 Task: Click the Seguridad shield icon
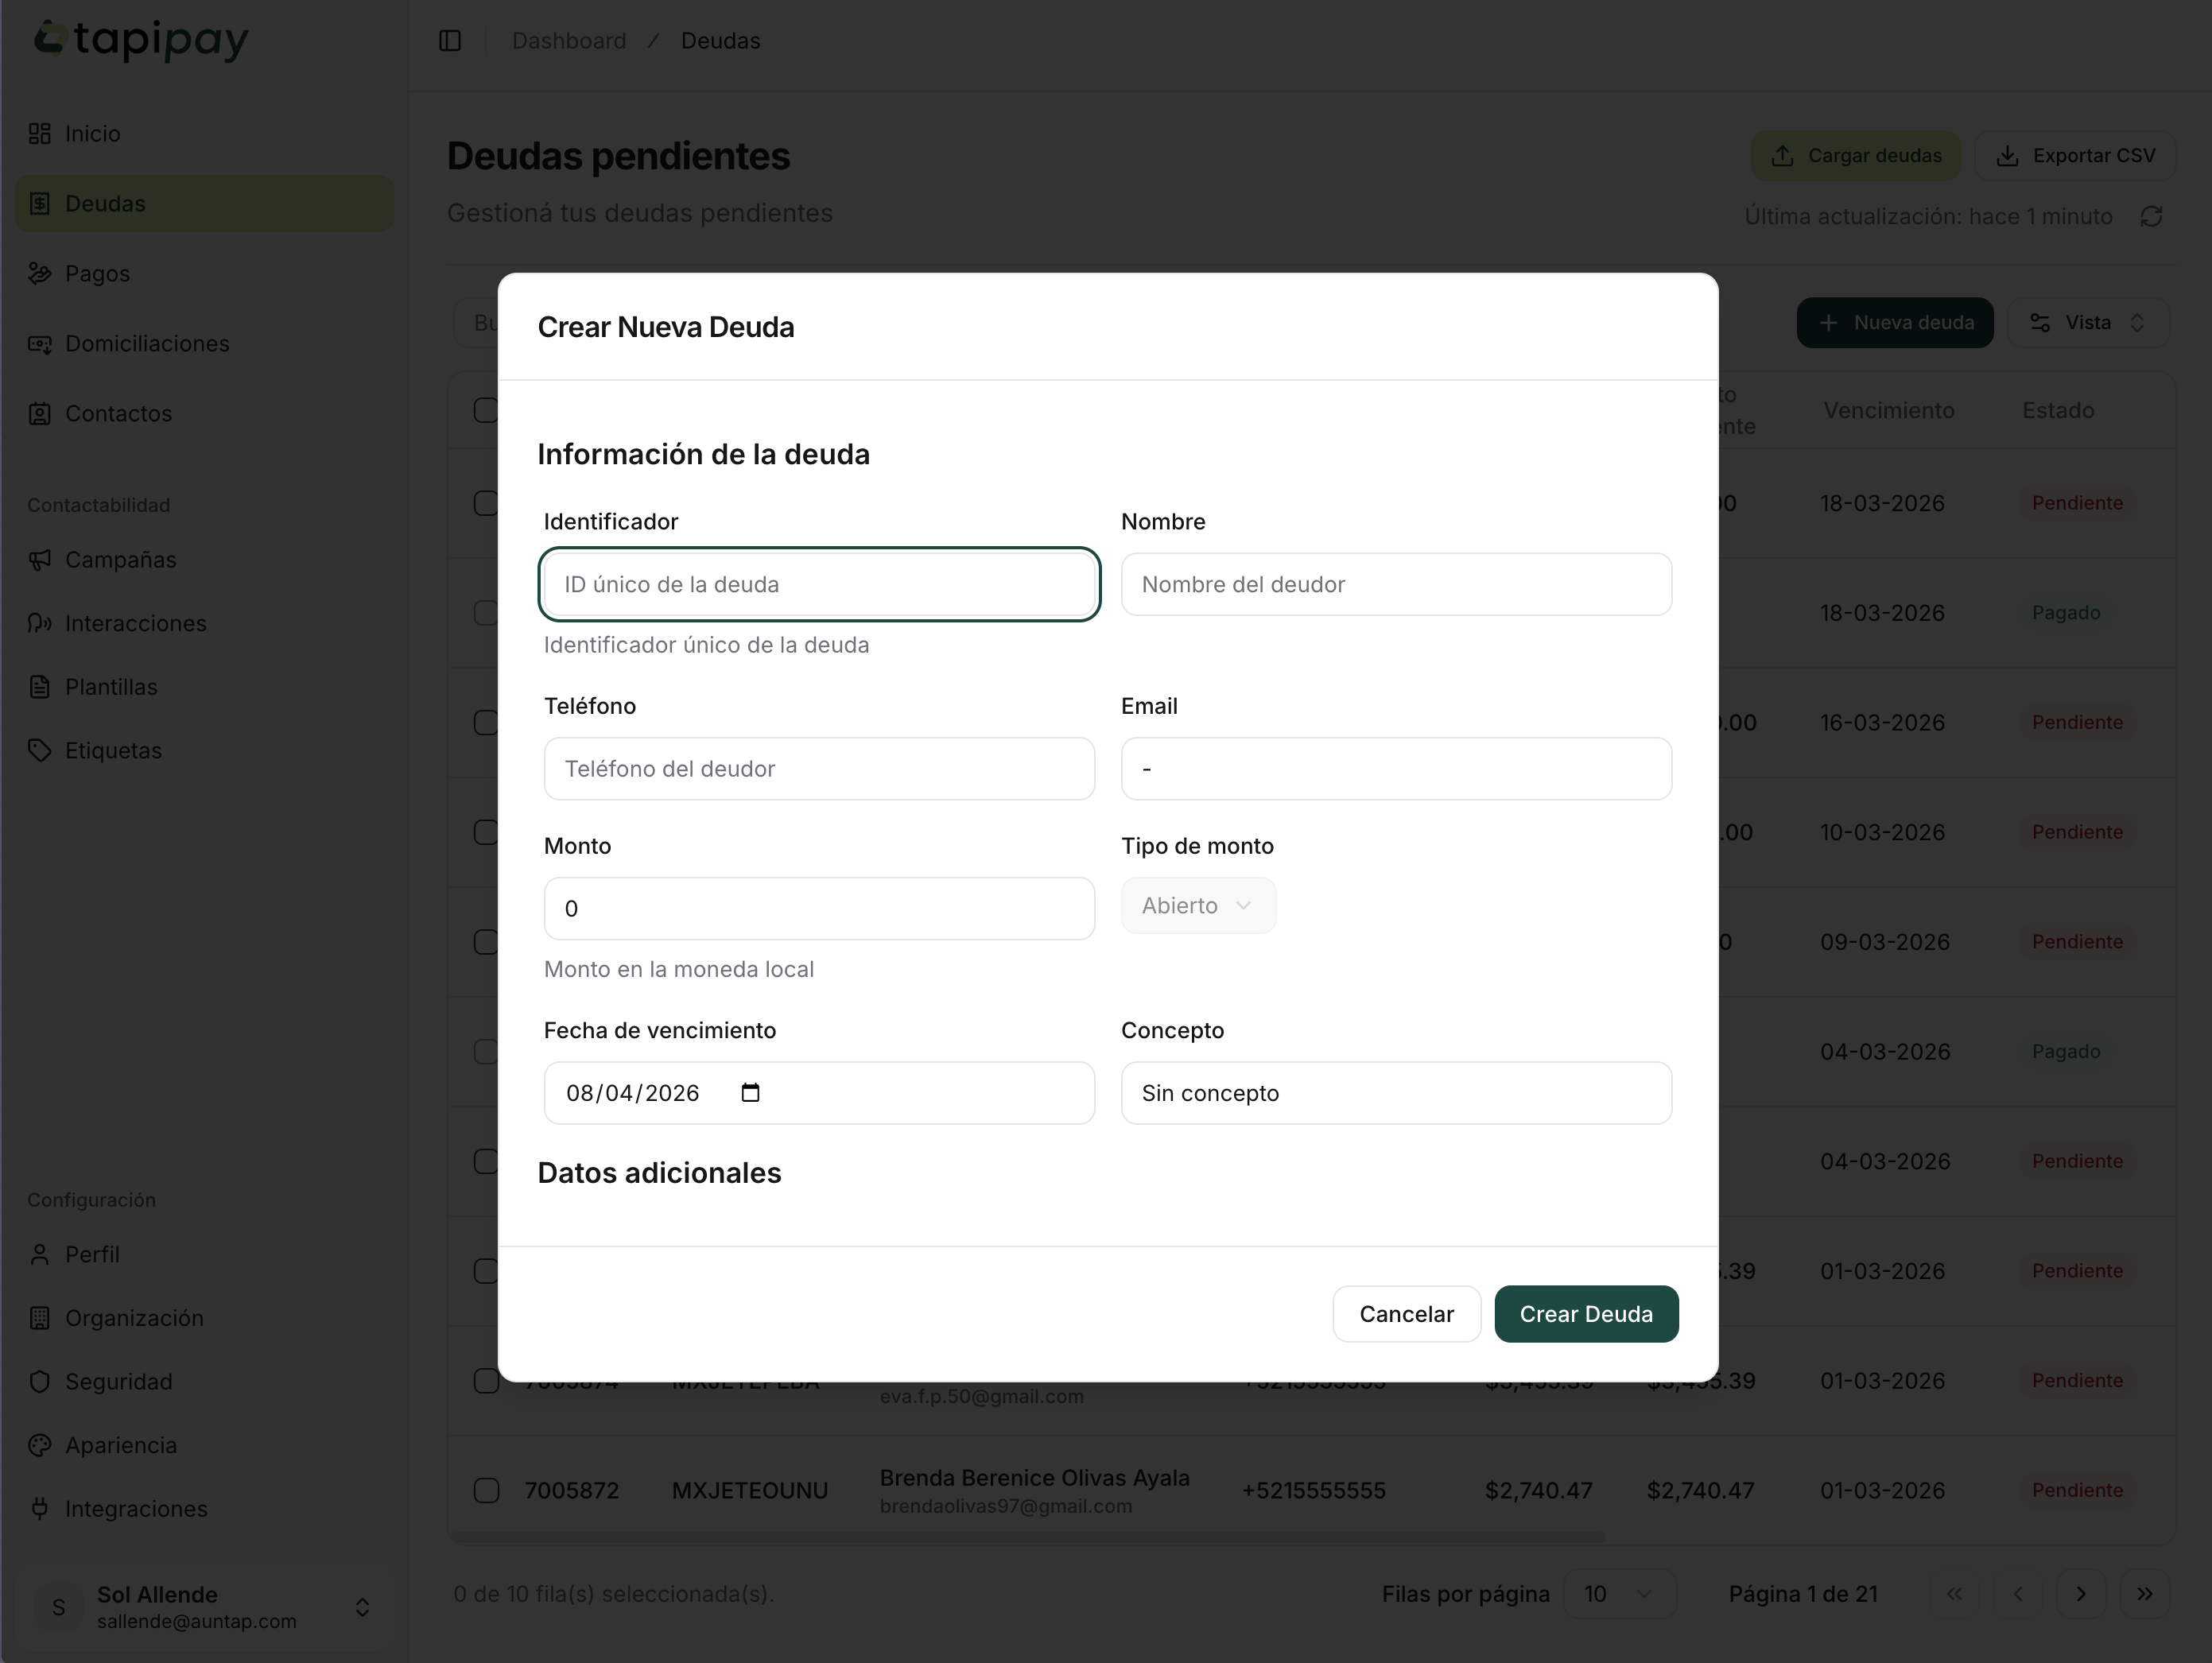click(40, 1381)
